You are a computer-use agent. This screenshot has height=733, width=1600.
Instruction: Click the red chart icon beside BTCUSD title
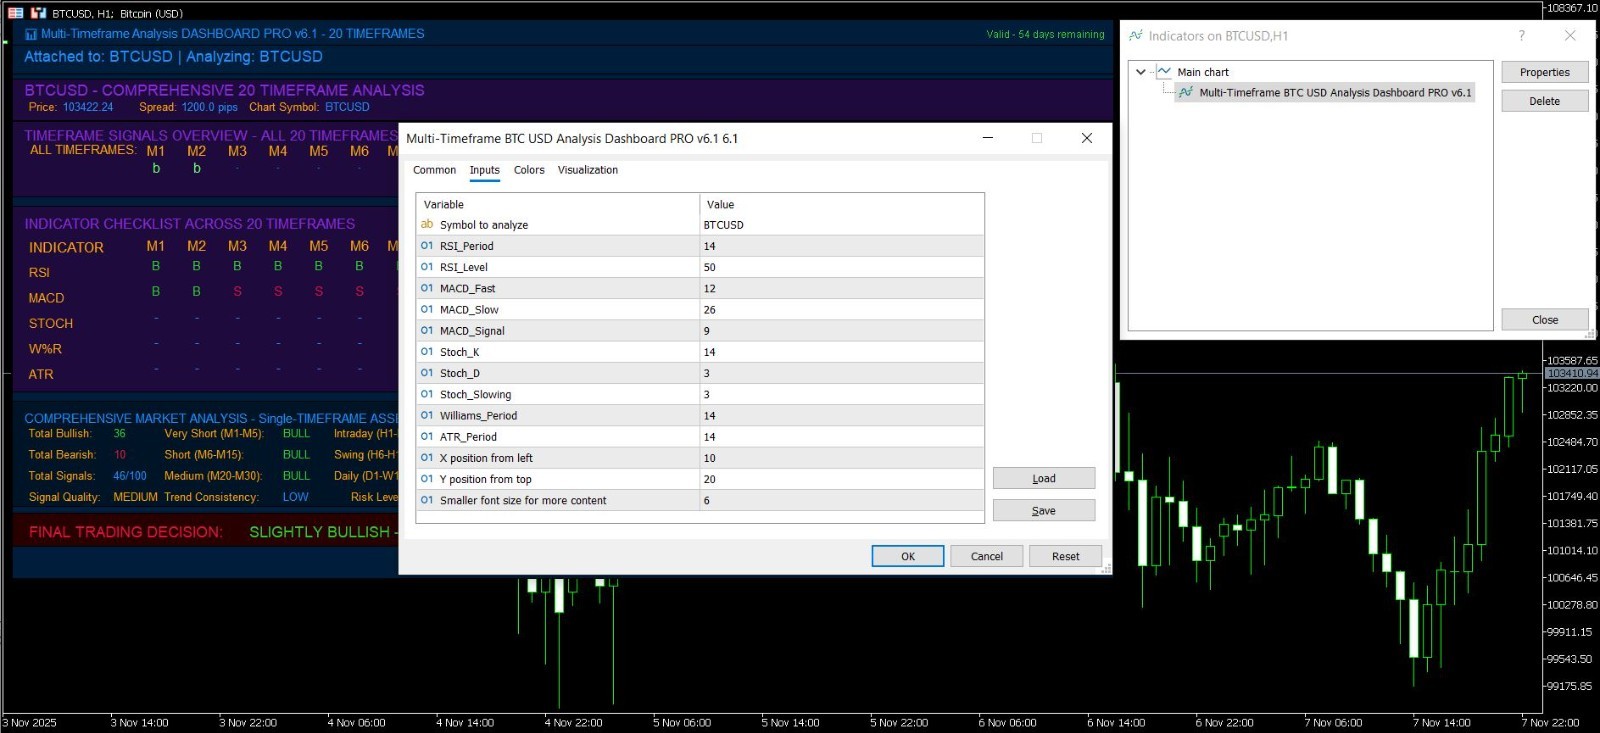(38, 13)
